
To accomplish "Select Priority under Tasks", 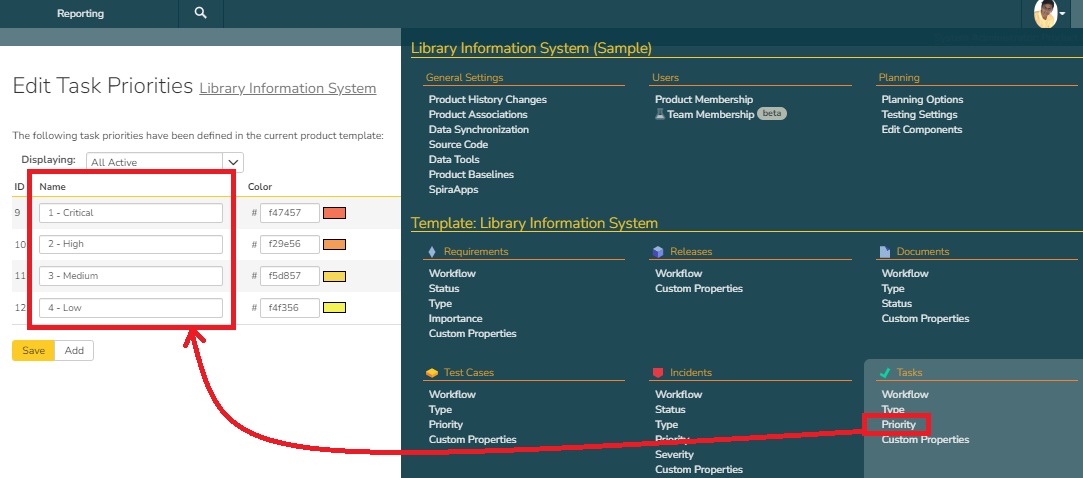I will 898,425.
